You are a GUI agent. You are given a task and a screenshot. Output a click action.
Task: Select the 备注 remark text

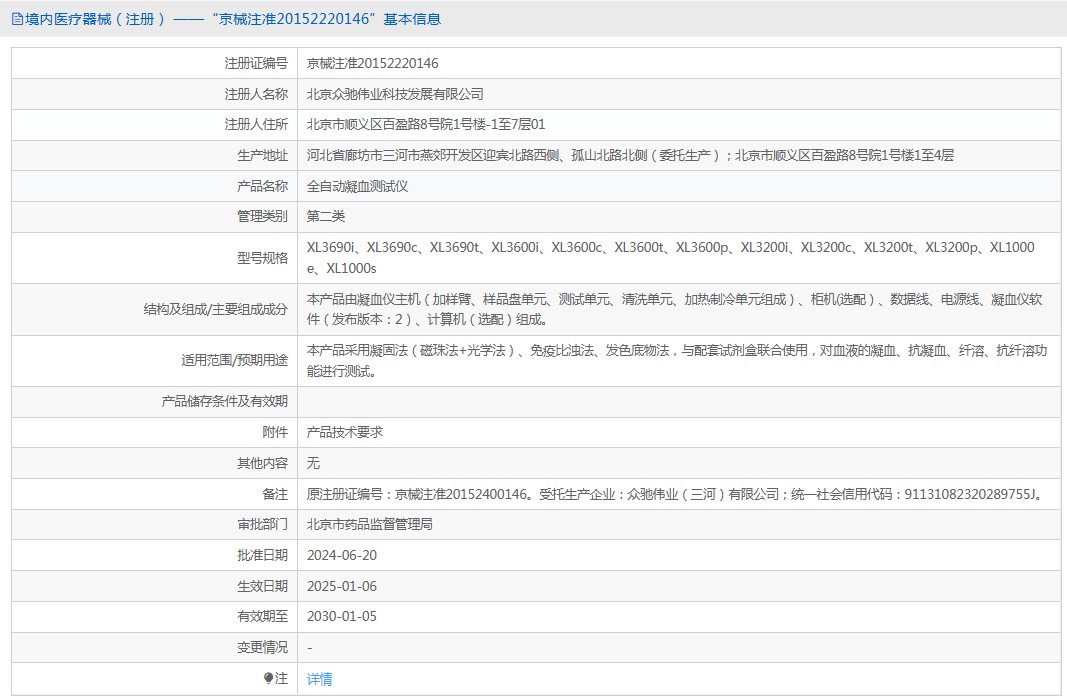tap(675, 494)
